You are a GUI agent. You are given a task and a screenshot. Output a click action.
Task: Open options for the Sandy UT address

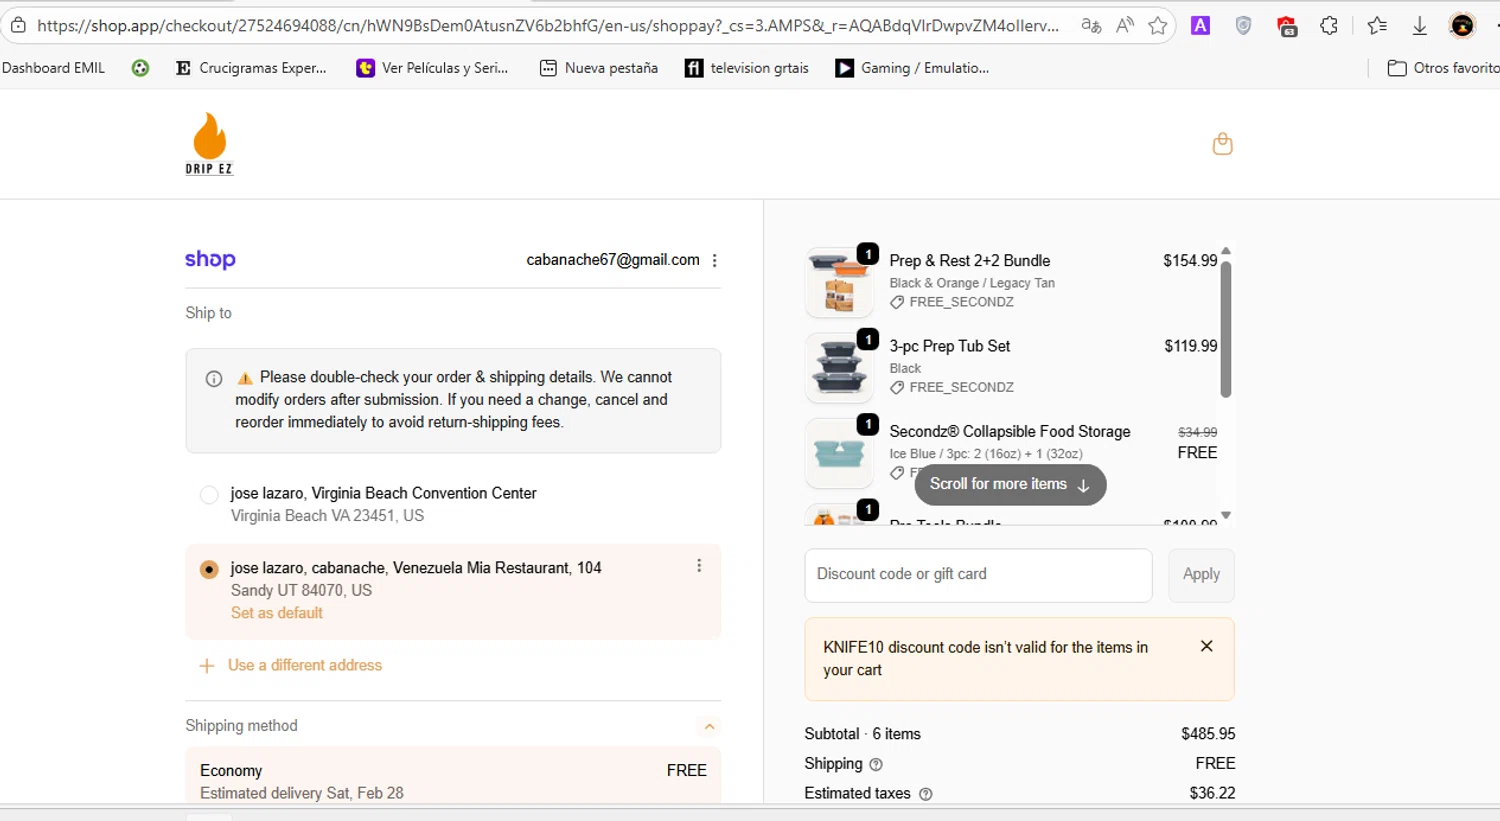tap(699, 566)
